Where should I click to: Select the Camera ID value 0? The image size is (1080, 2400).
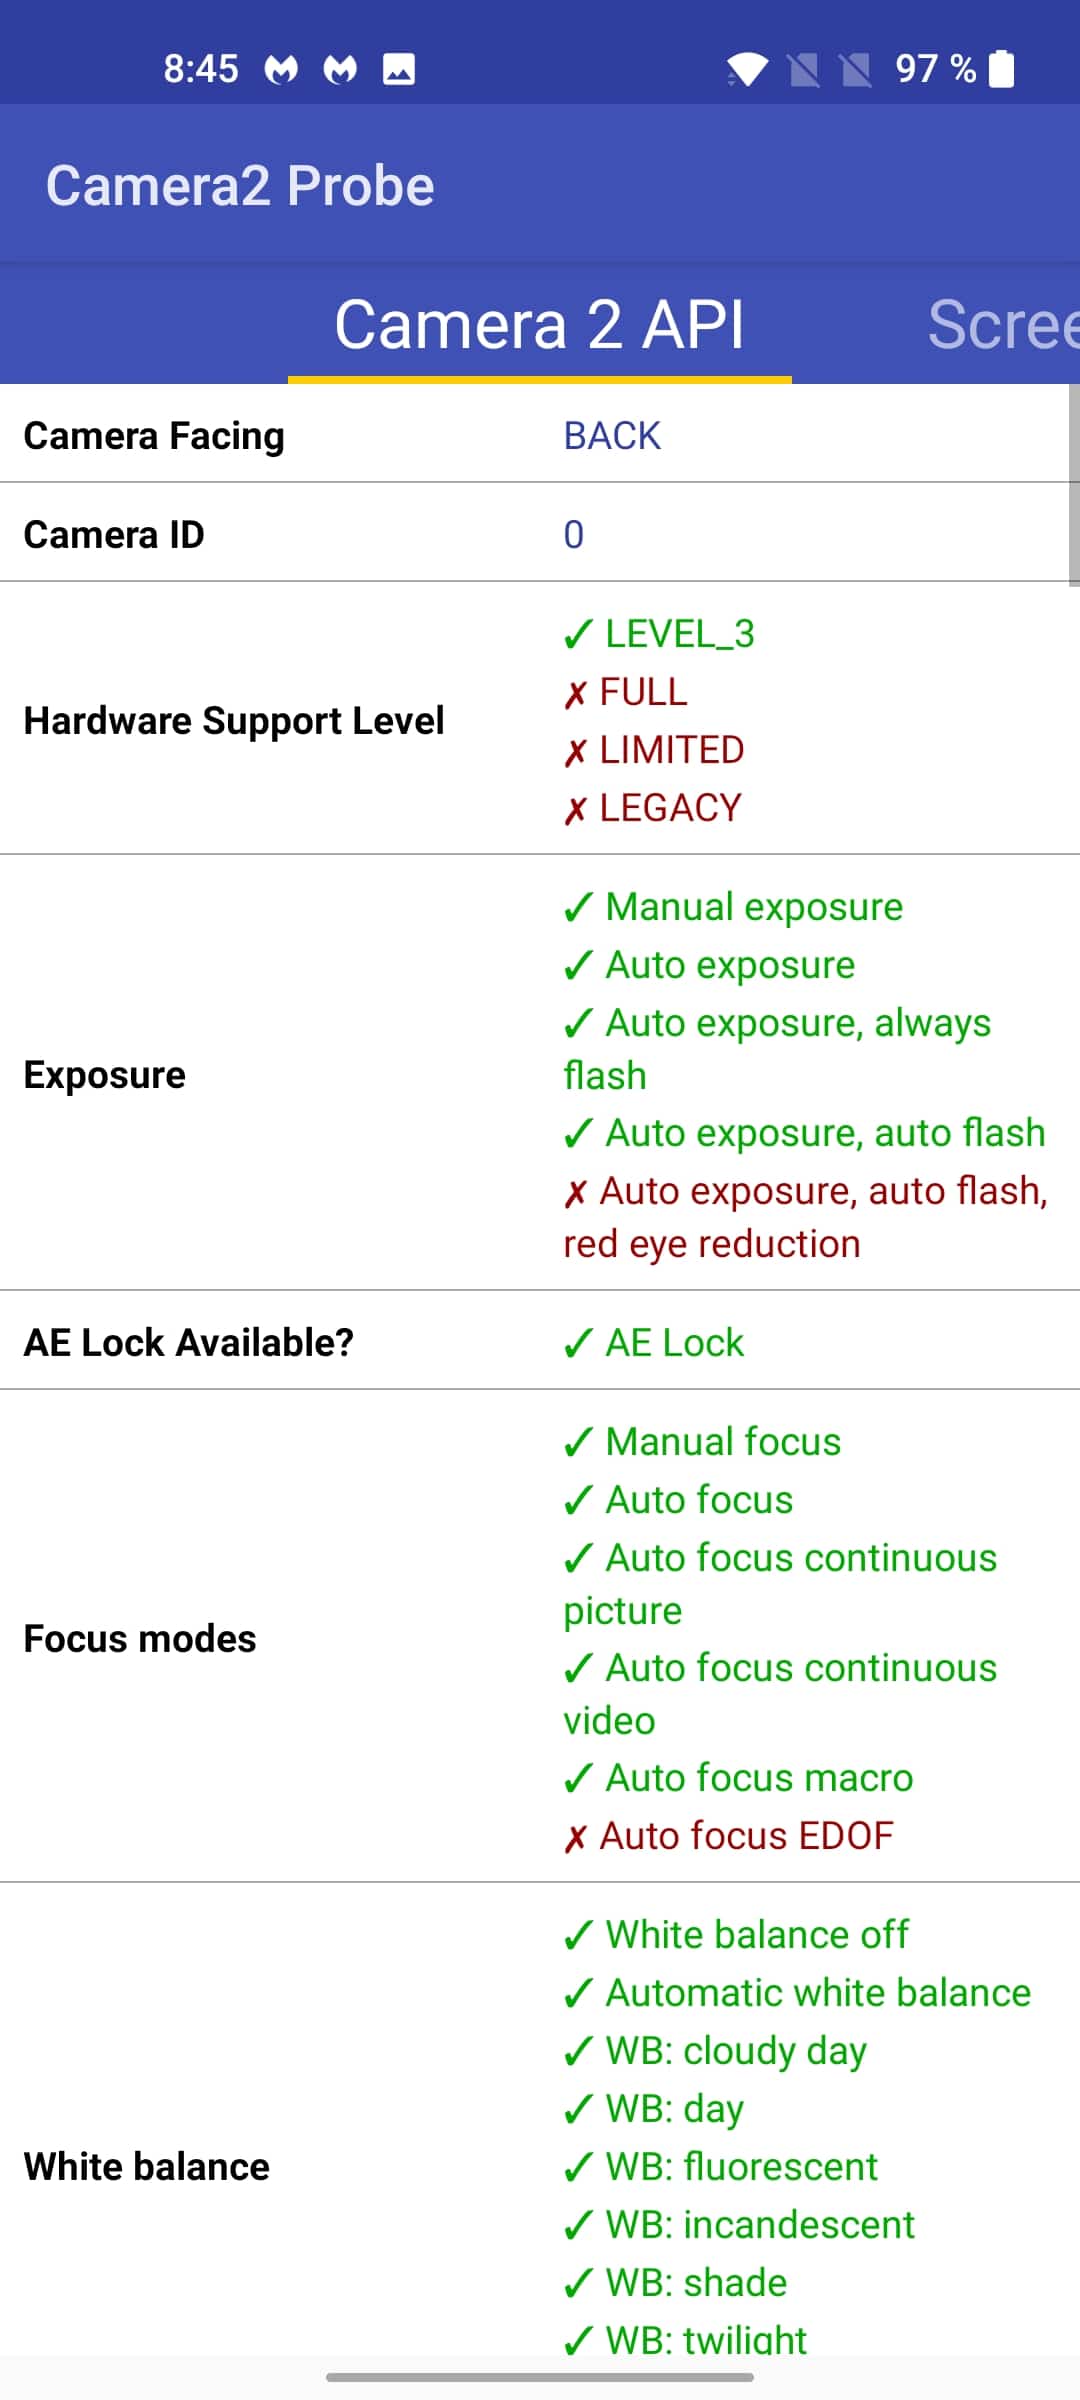pos(573,535)
